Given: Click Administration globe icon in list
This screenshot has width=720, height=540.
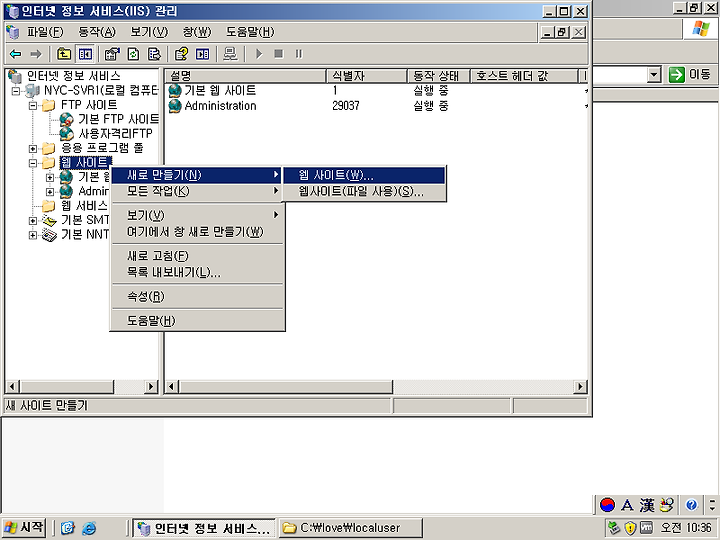Looking at the screenshot, I should coord(174,106).
